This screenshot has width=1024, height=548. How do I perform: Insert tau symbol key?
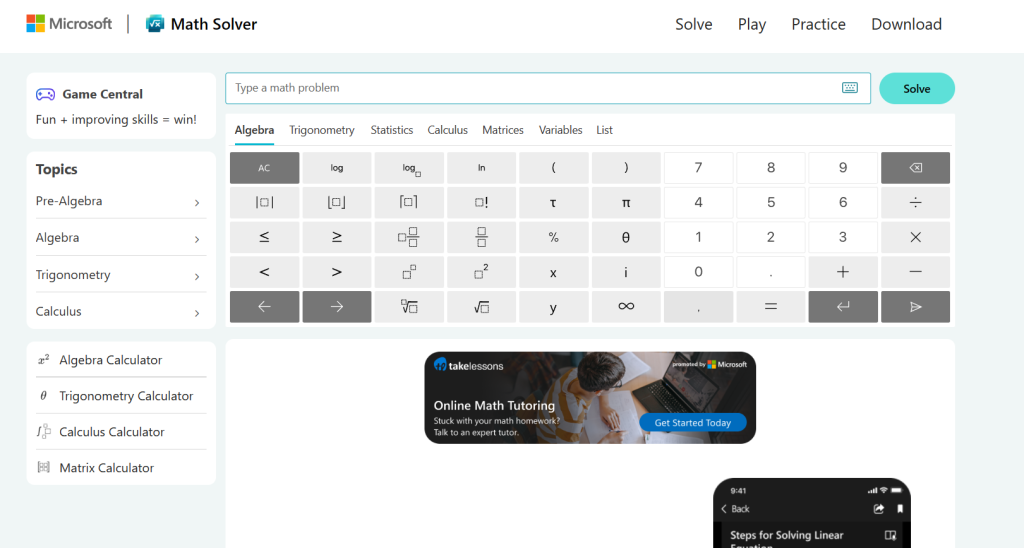[554, 202]
